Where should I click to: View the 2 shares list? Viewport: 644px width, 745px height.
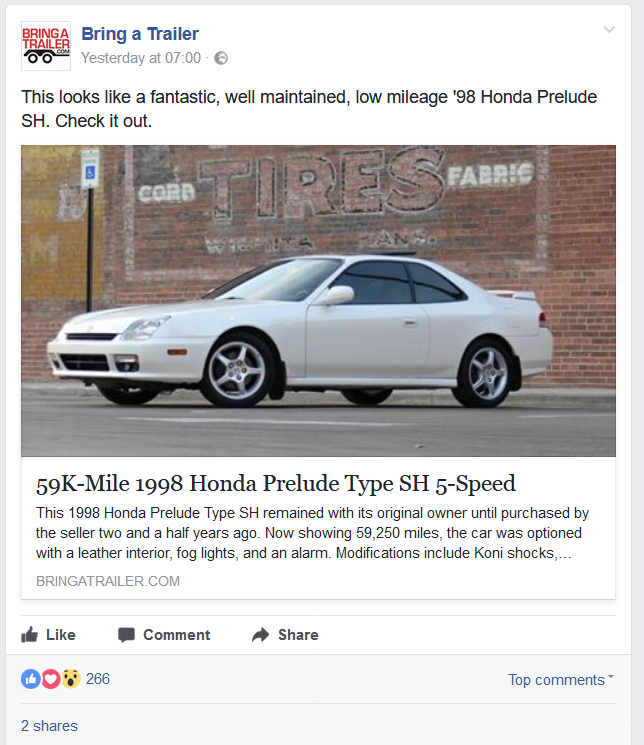49,726
